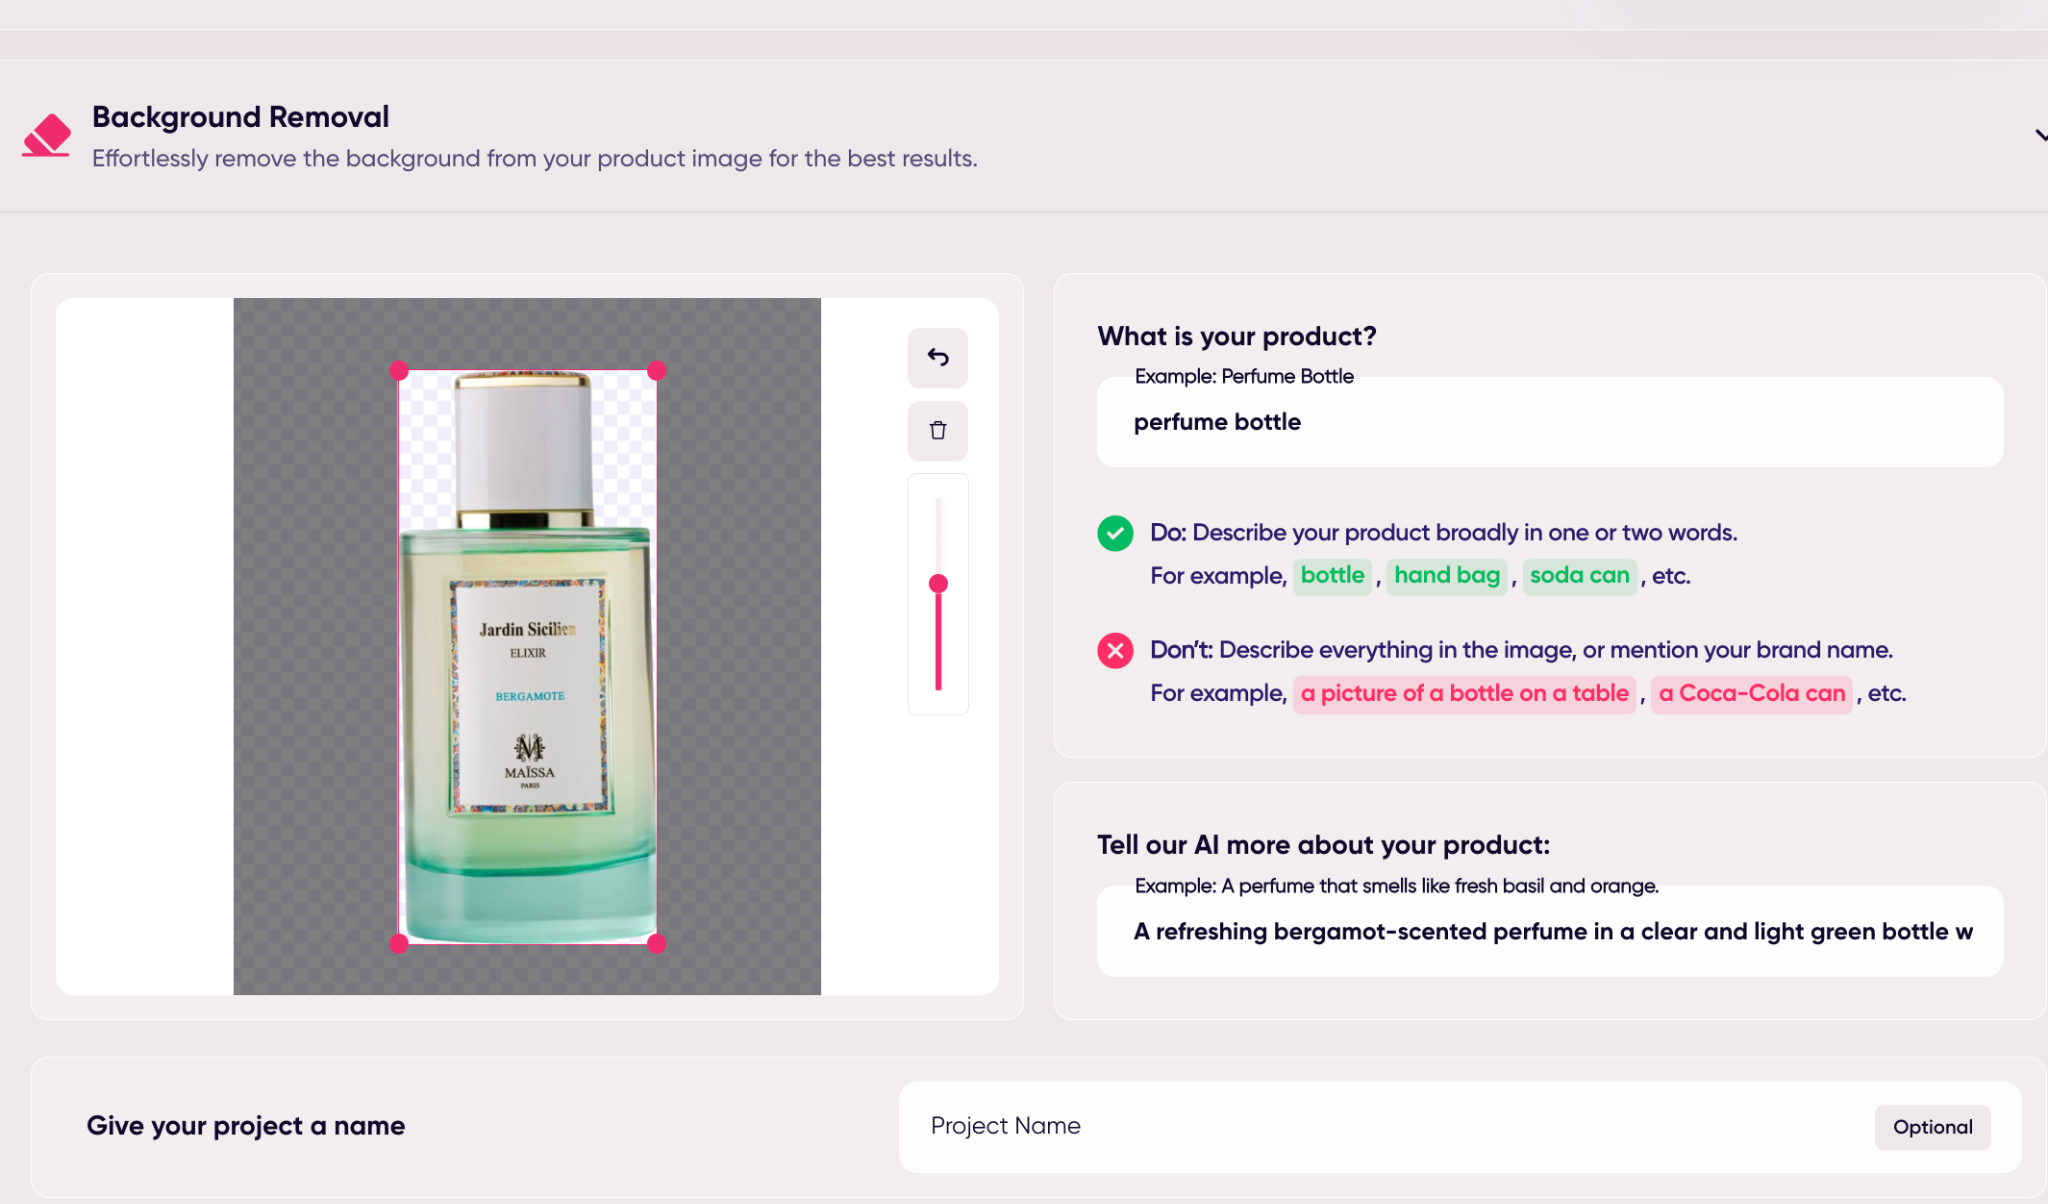Focus the 'perfume bottle' product field
Image resolution: width=2048 pixels, height=1204 pixels.
[1549, 422]
